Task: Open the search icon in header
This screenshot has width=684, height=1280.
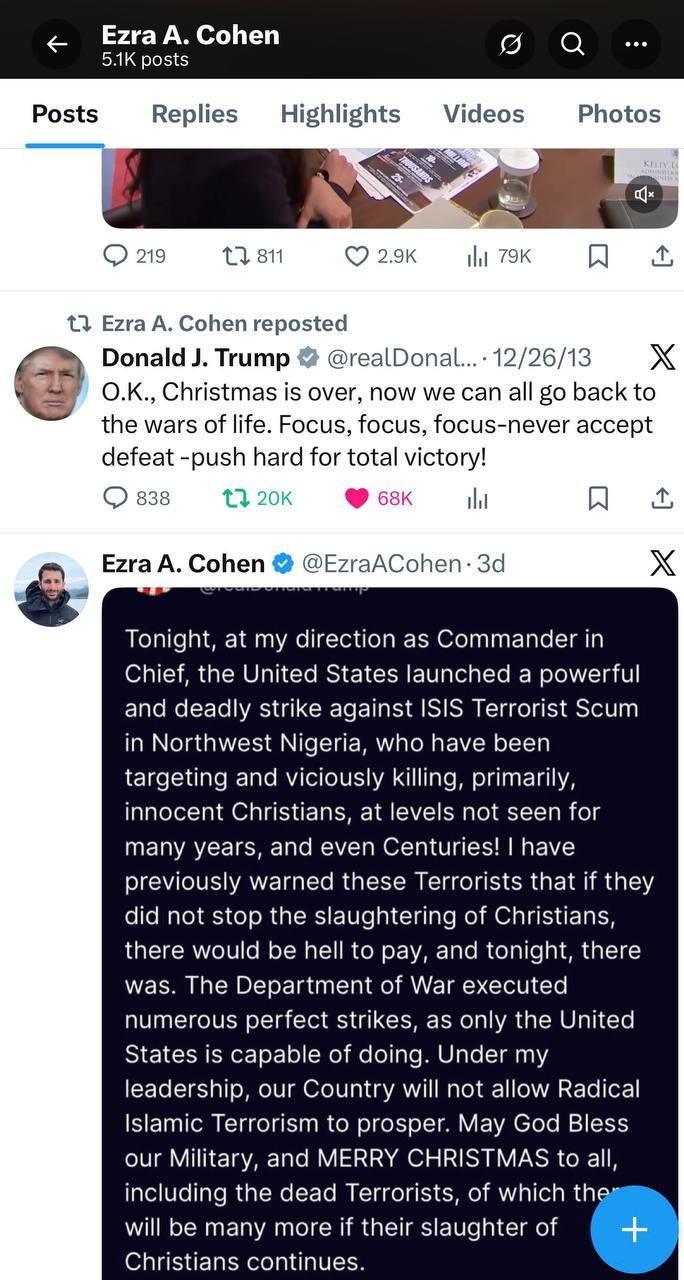Action: point(572,44)
